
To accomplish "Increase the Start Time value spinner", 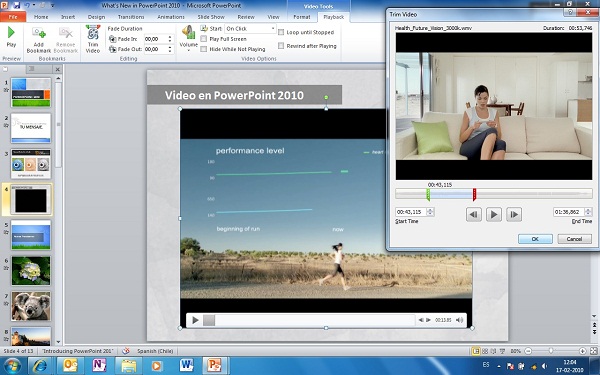I will [430, 210].
